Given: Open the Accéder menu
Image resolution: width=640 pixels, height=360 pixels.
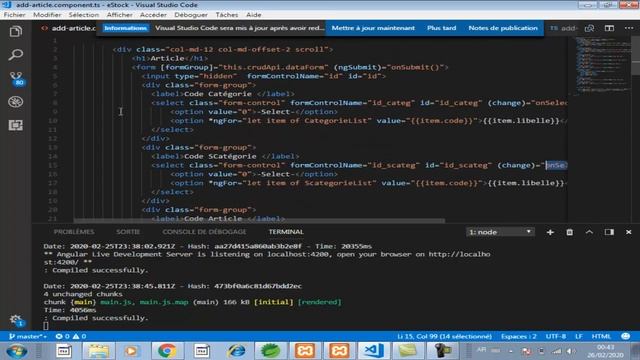Looking at the screenshot, I should pos(153,15).
